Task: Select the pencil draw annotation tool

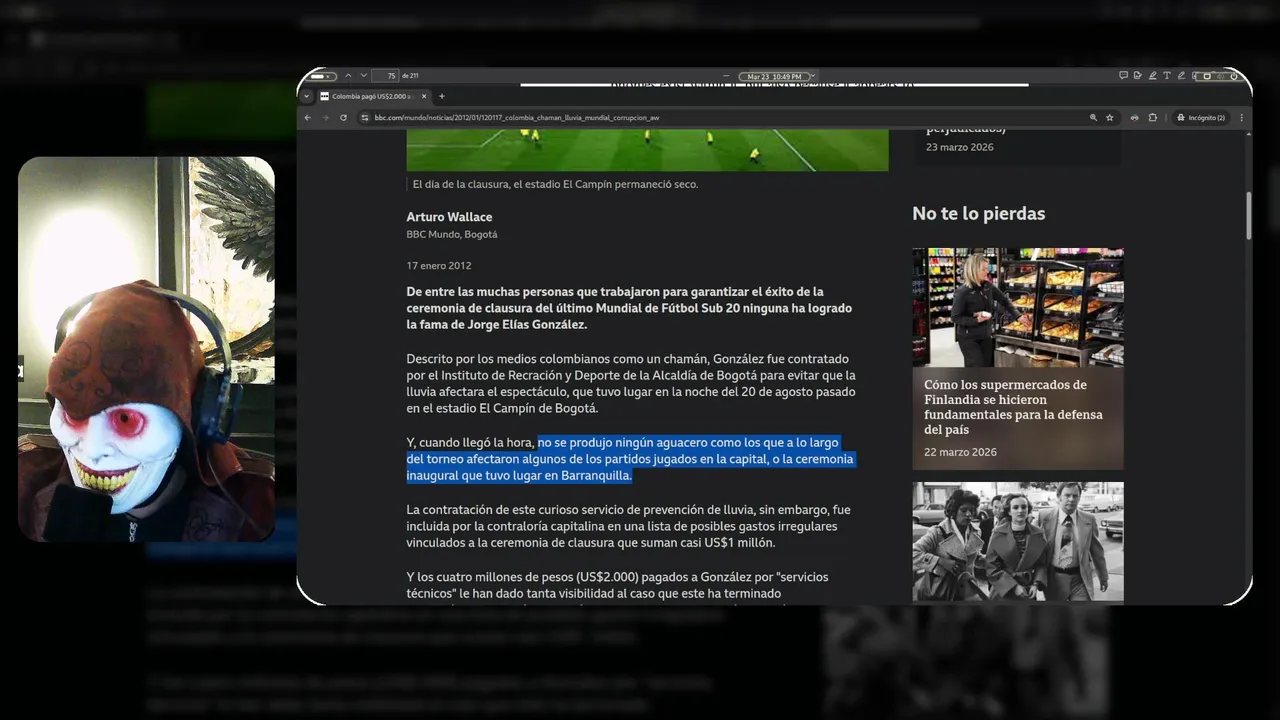Action: tap(1181, 76)
